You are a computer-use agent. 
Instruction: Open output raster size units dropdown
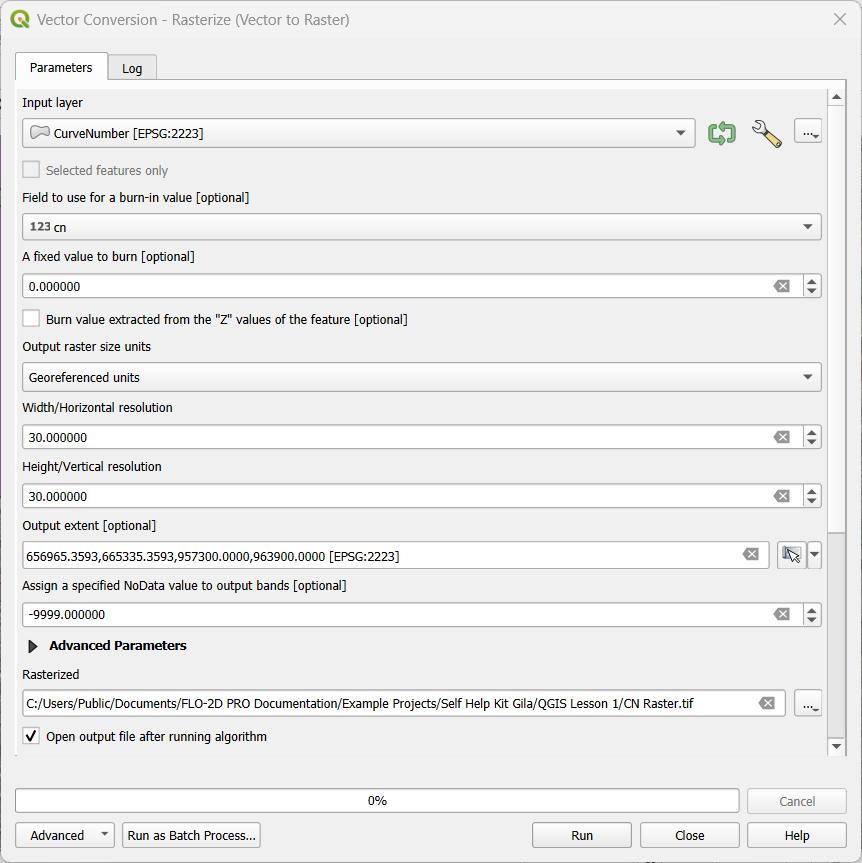pos(421,377)
